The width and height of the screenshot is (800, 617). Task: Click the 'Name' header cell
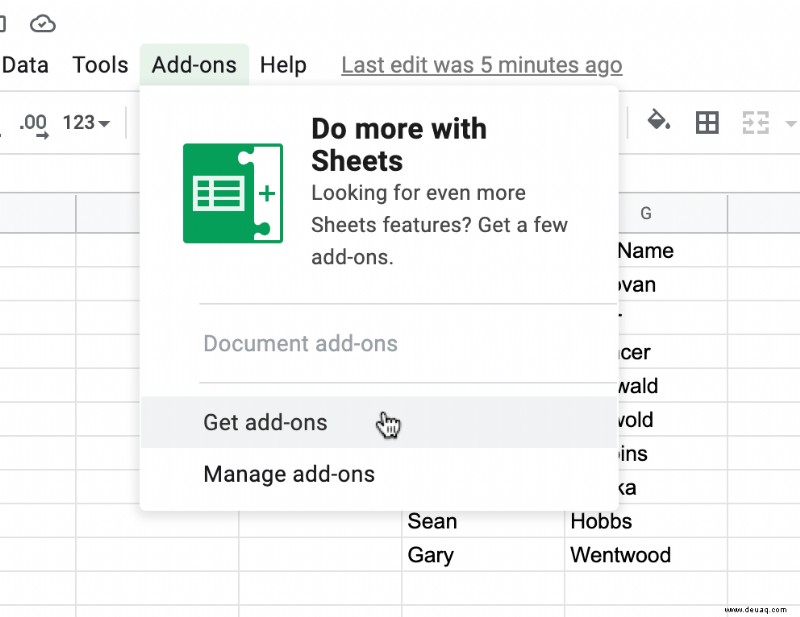coord(672,250)
